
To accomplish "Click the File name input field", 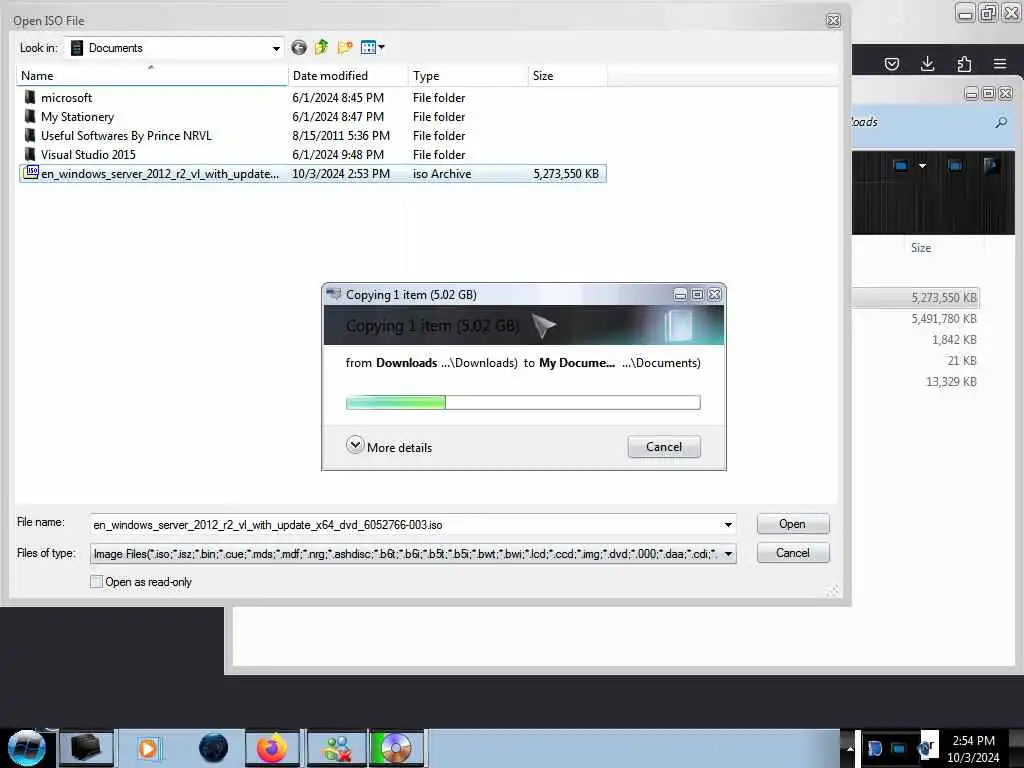I will tap(405, 524).
